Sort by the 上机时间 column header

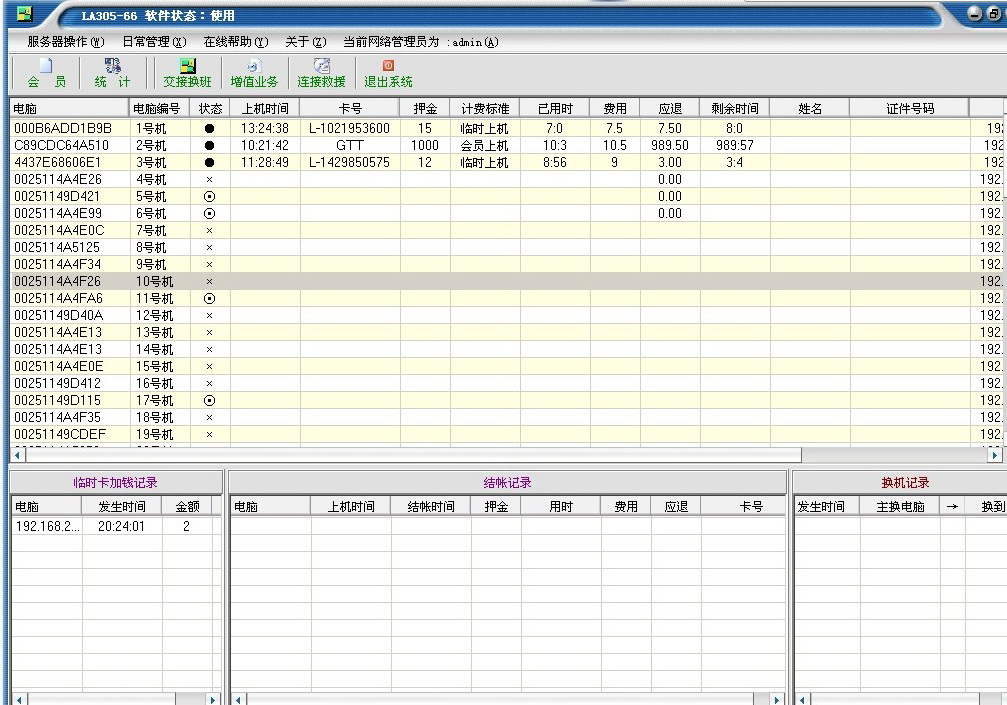pos(265,108)
